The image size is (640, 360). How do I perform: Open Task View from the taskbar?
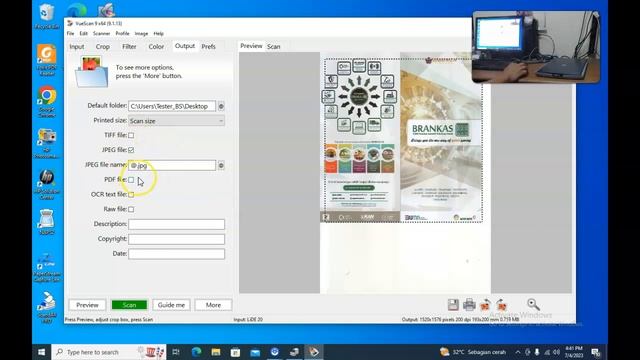tap(176, 352)
